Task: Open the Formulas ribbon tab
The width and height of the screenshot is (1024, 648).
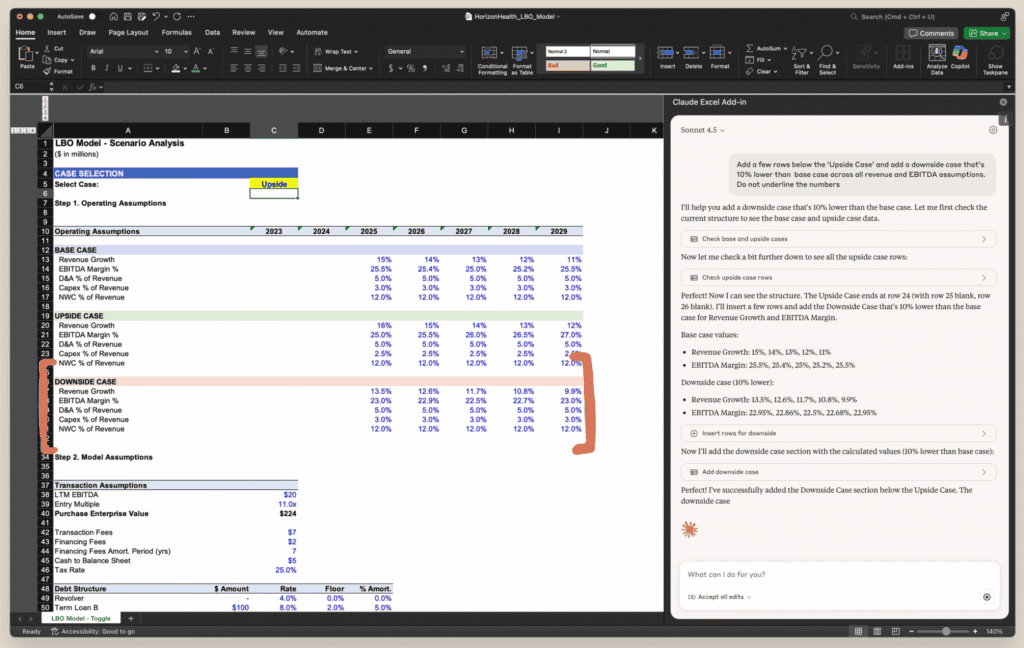Action: pyautogui.click(x=177, y=32)
